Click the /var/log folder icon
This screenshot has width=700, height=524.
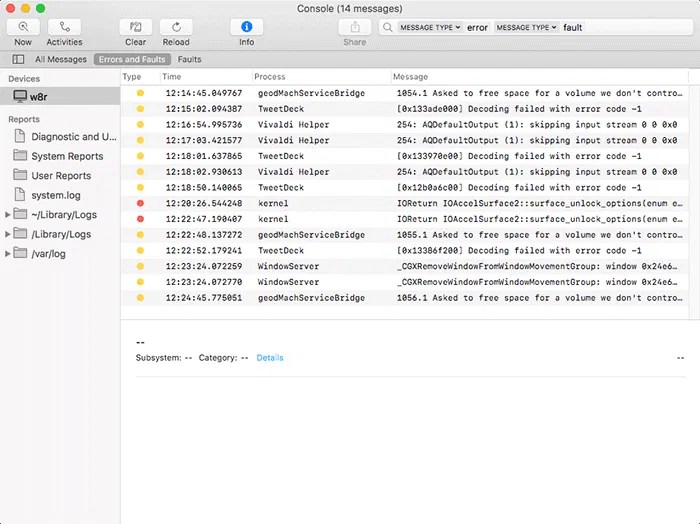pos(20,253)
